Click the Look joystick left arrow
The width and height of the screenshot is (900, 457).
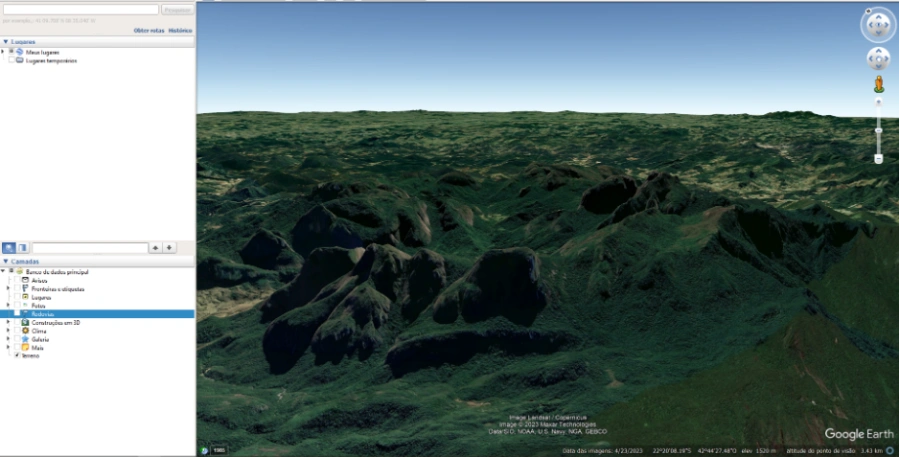coord(870,25)
